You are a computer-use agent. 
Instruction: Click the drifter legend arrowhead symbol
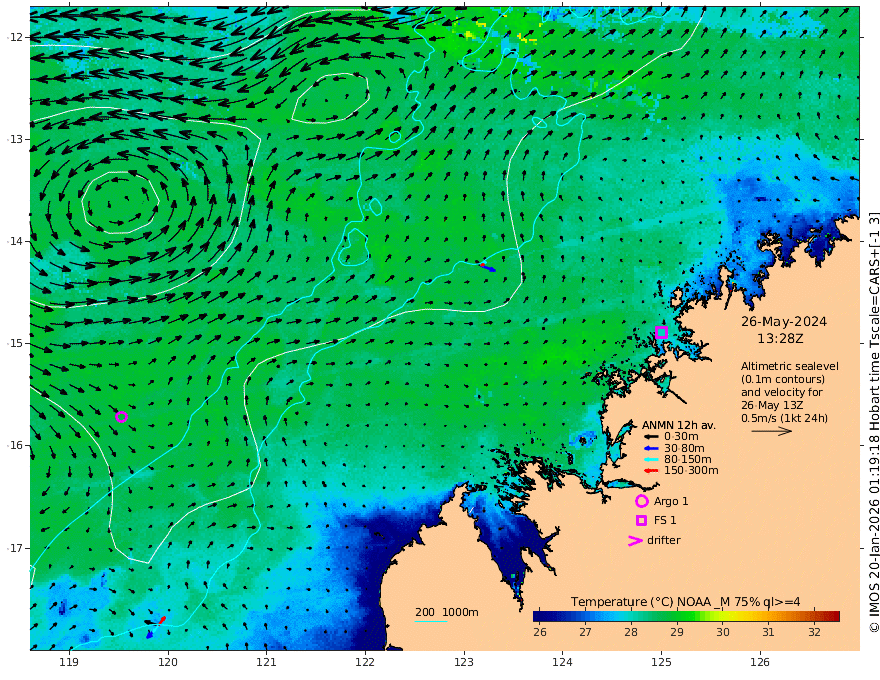635,540
